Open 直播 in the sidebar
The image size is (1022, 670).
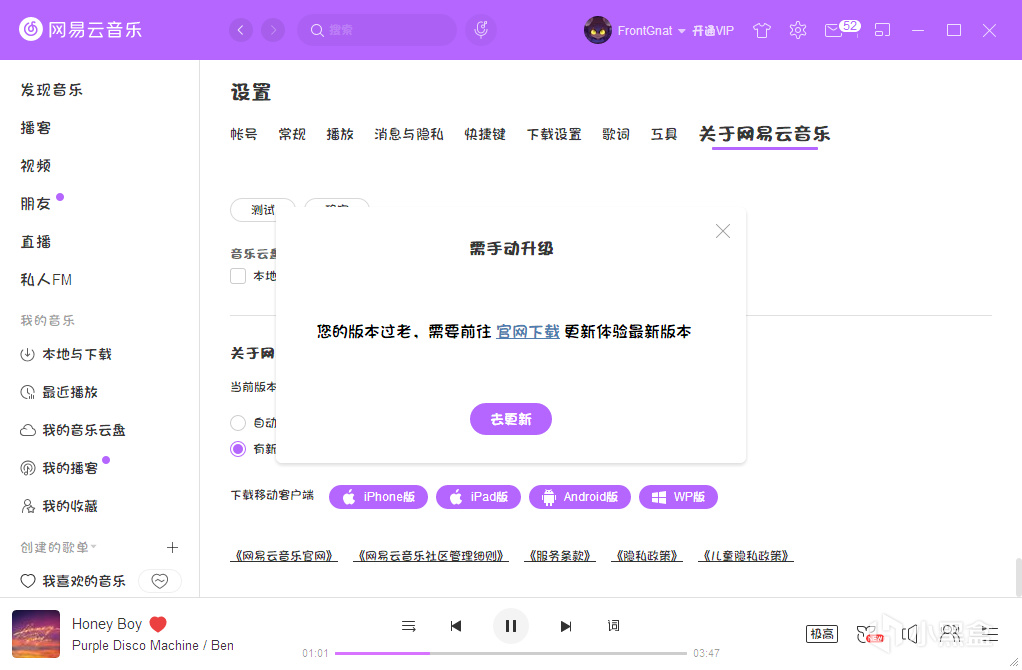click(x=36, y=242)
